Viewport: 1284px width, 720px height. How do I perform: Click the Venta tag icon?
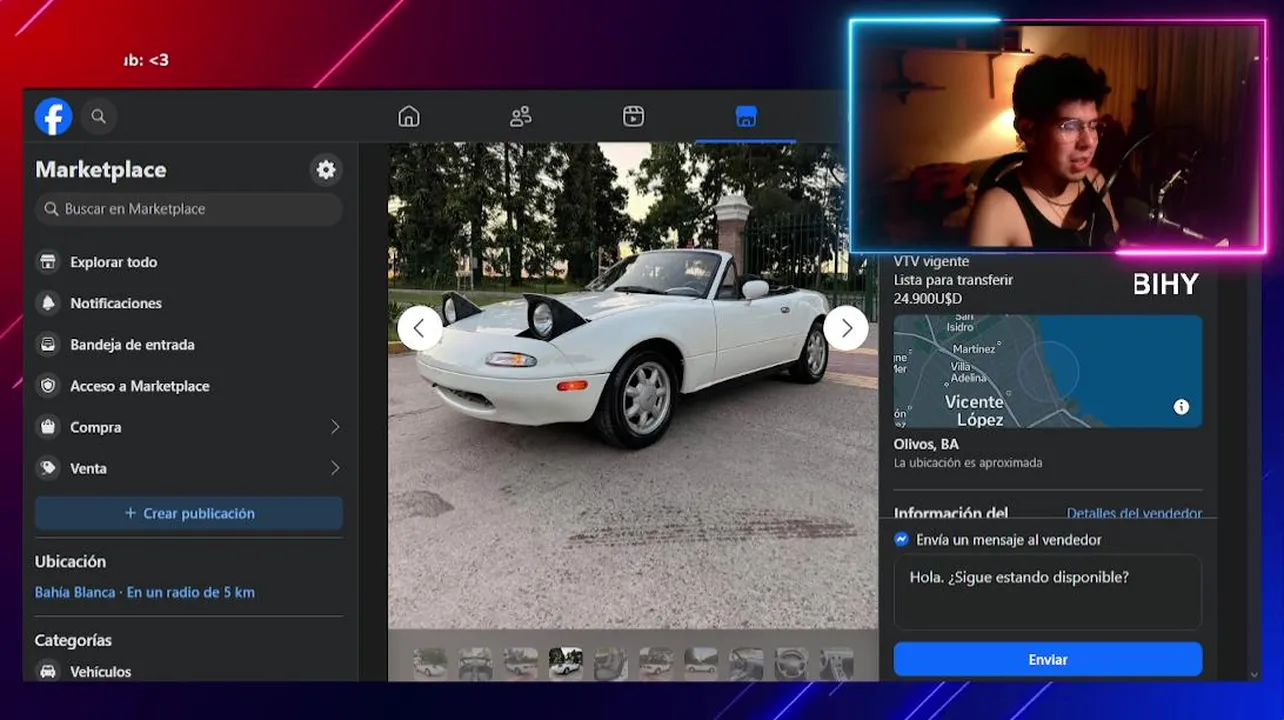click(47, 468)
